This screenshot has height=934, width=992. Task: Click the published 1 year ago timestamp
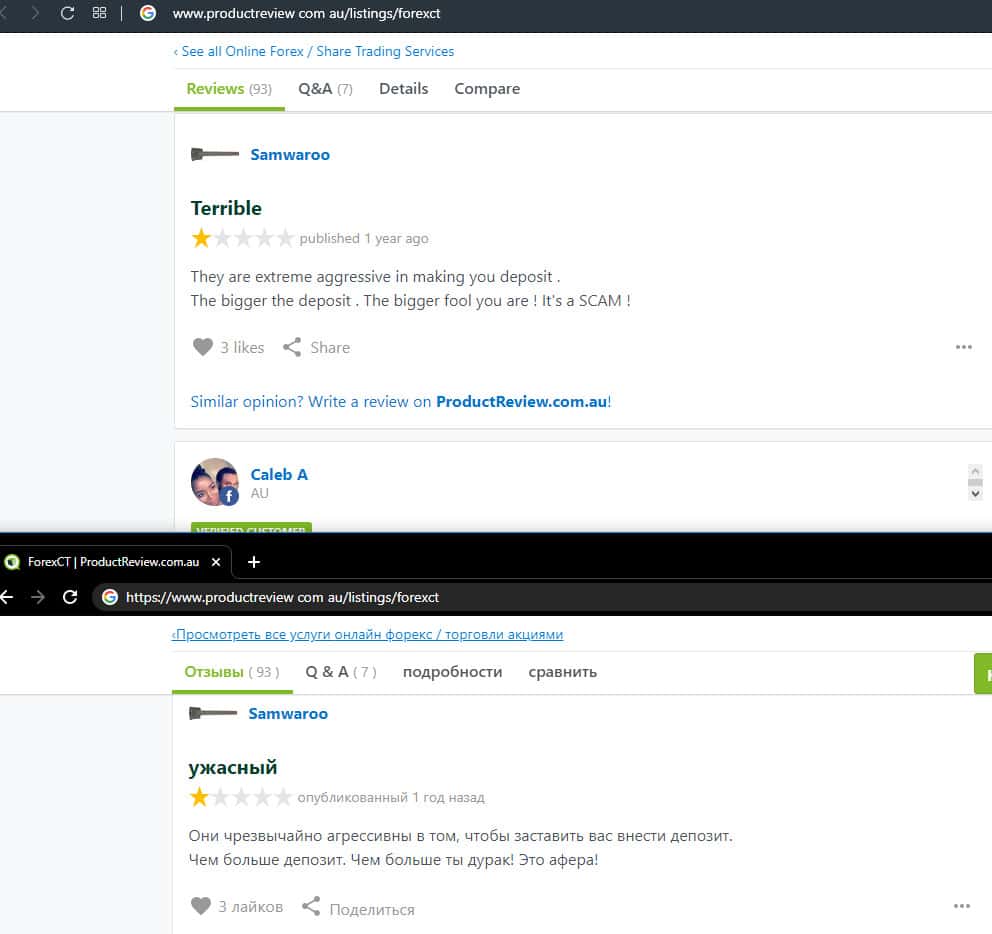364,239
